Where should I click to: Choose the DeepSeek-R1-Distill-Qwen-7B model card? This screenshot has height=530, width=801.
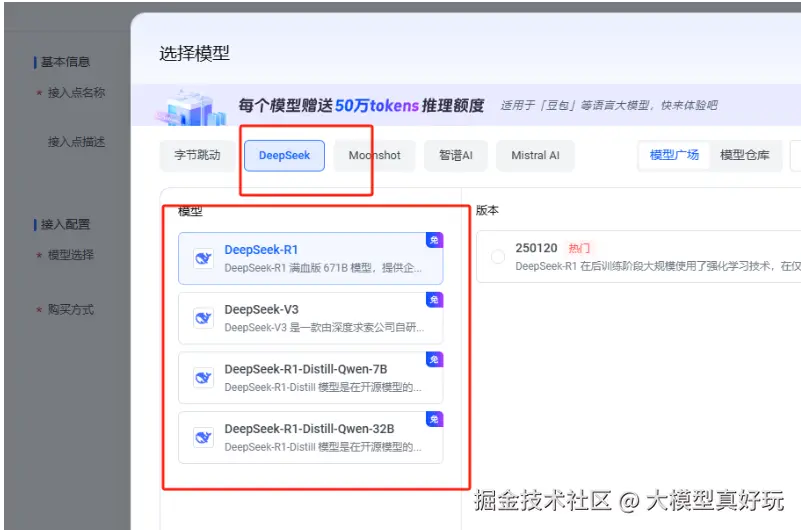[311, 378]
